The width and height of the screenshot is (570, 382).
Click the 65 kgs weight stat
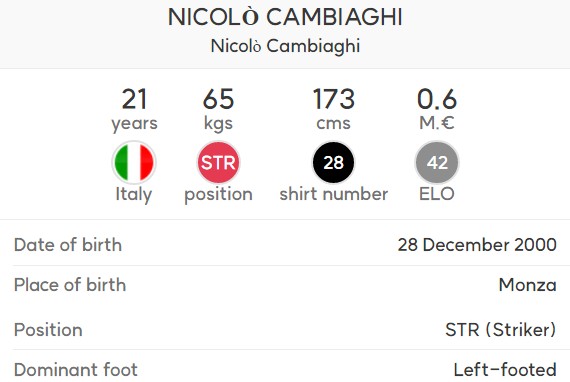[x=218, y=109]
